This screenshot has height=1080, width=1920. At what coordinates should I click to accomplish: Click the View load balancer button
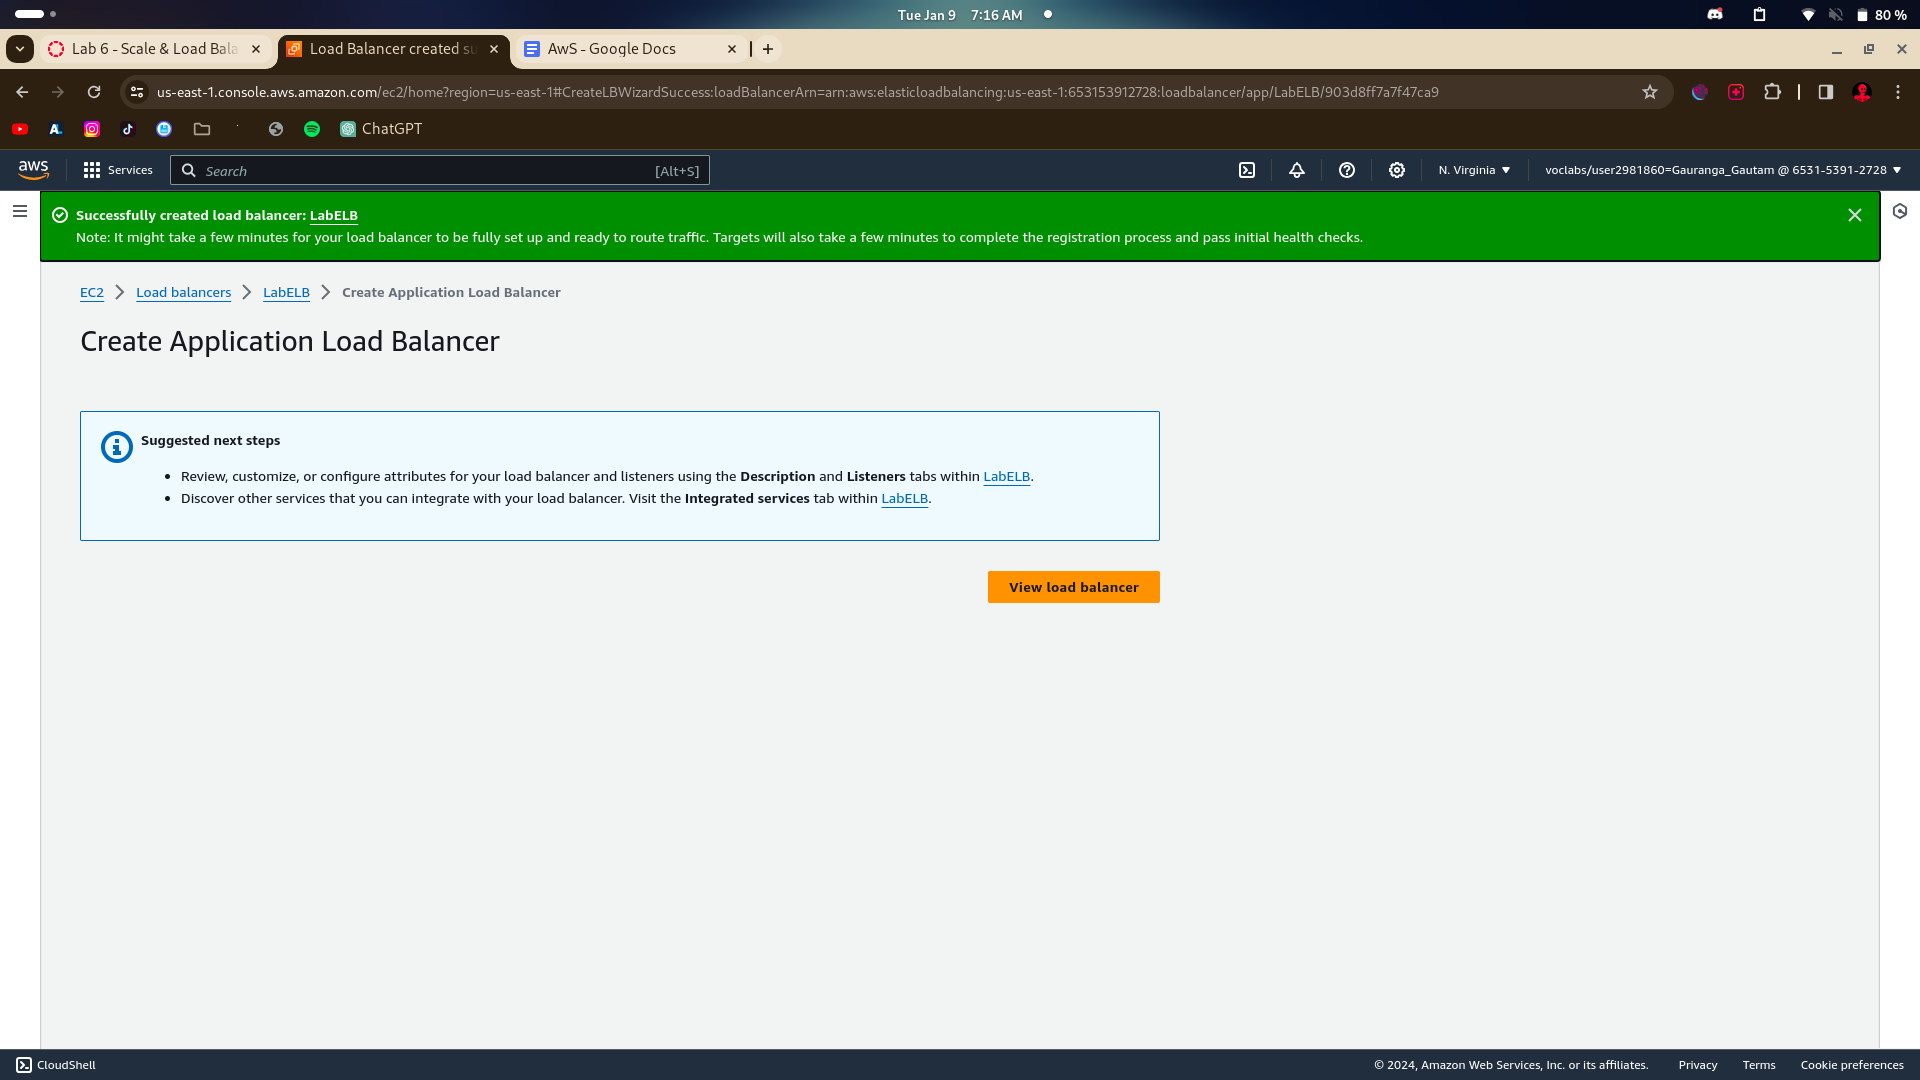[1073, 587]
